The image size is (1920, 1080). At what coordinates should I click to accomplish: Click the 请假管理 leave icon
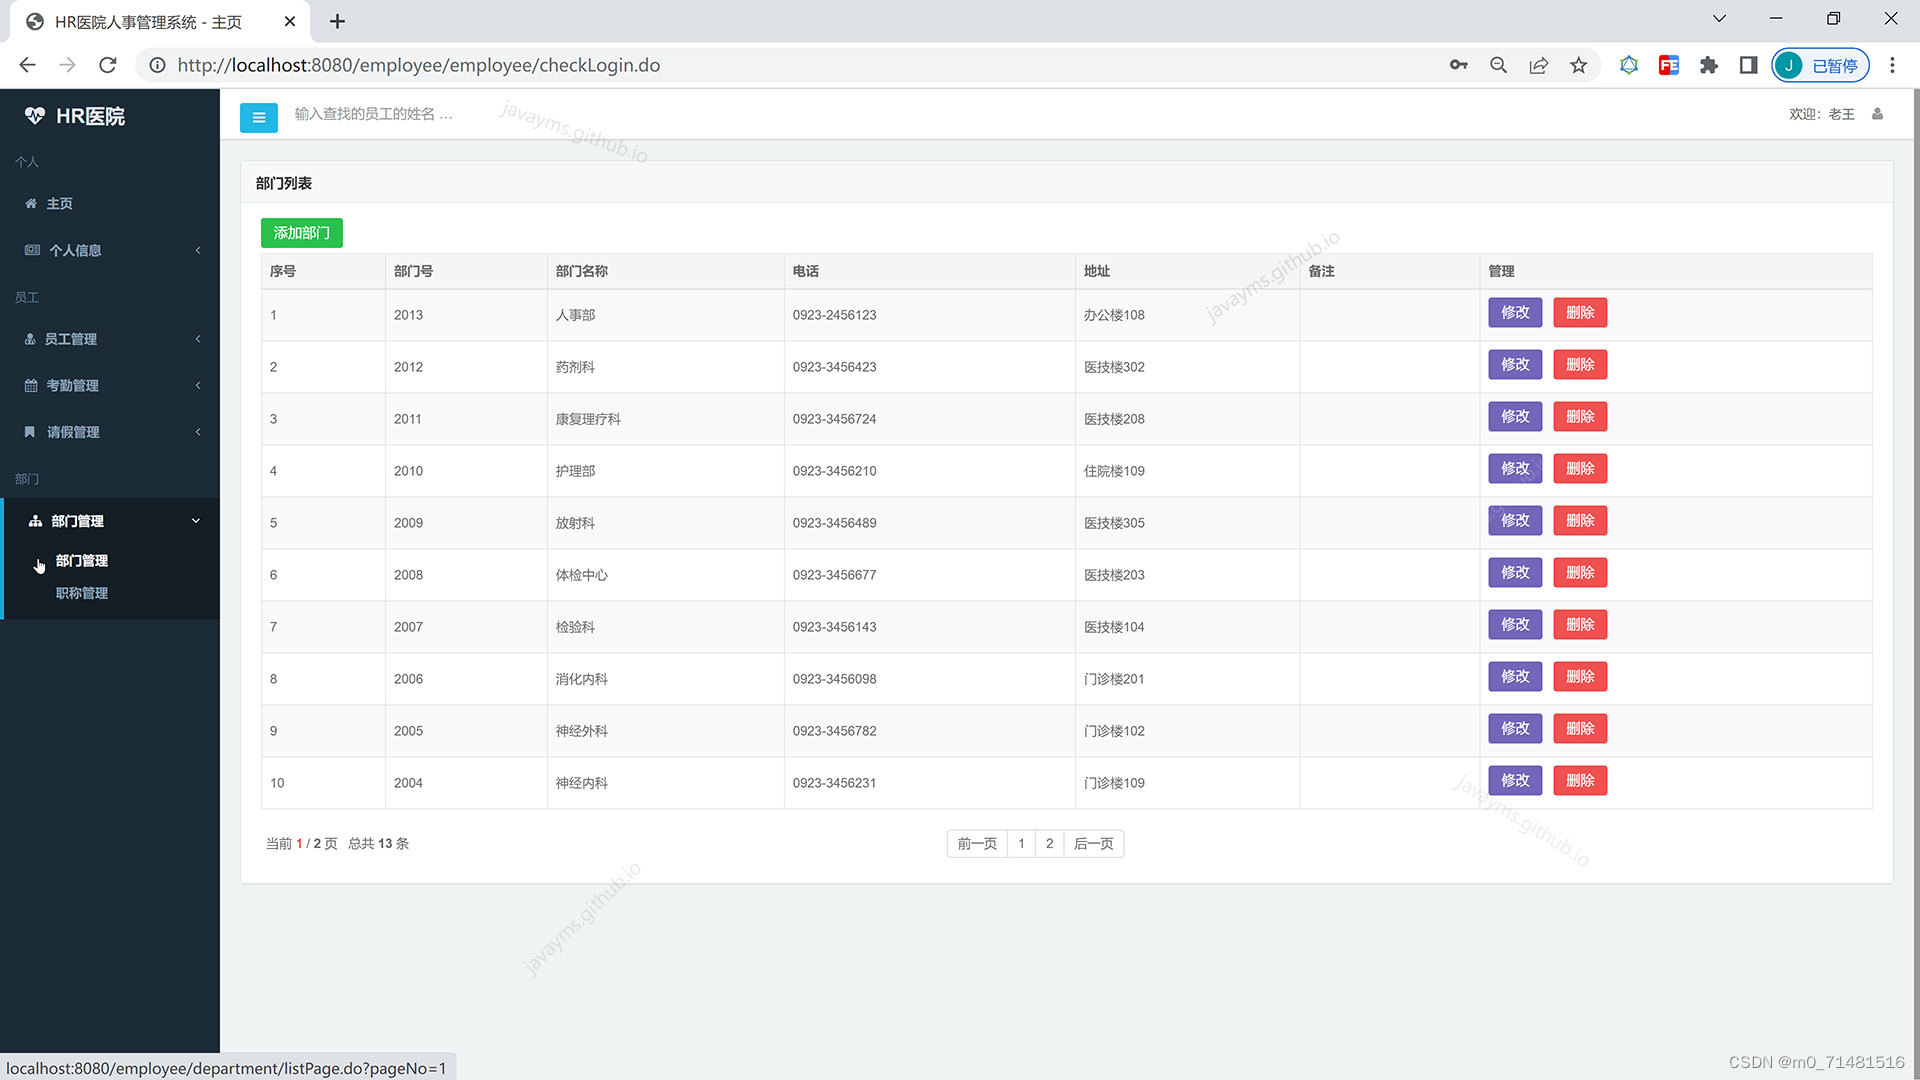tap(32, 431)
